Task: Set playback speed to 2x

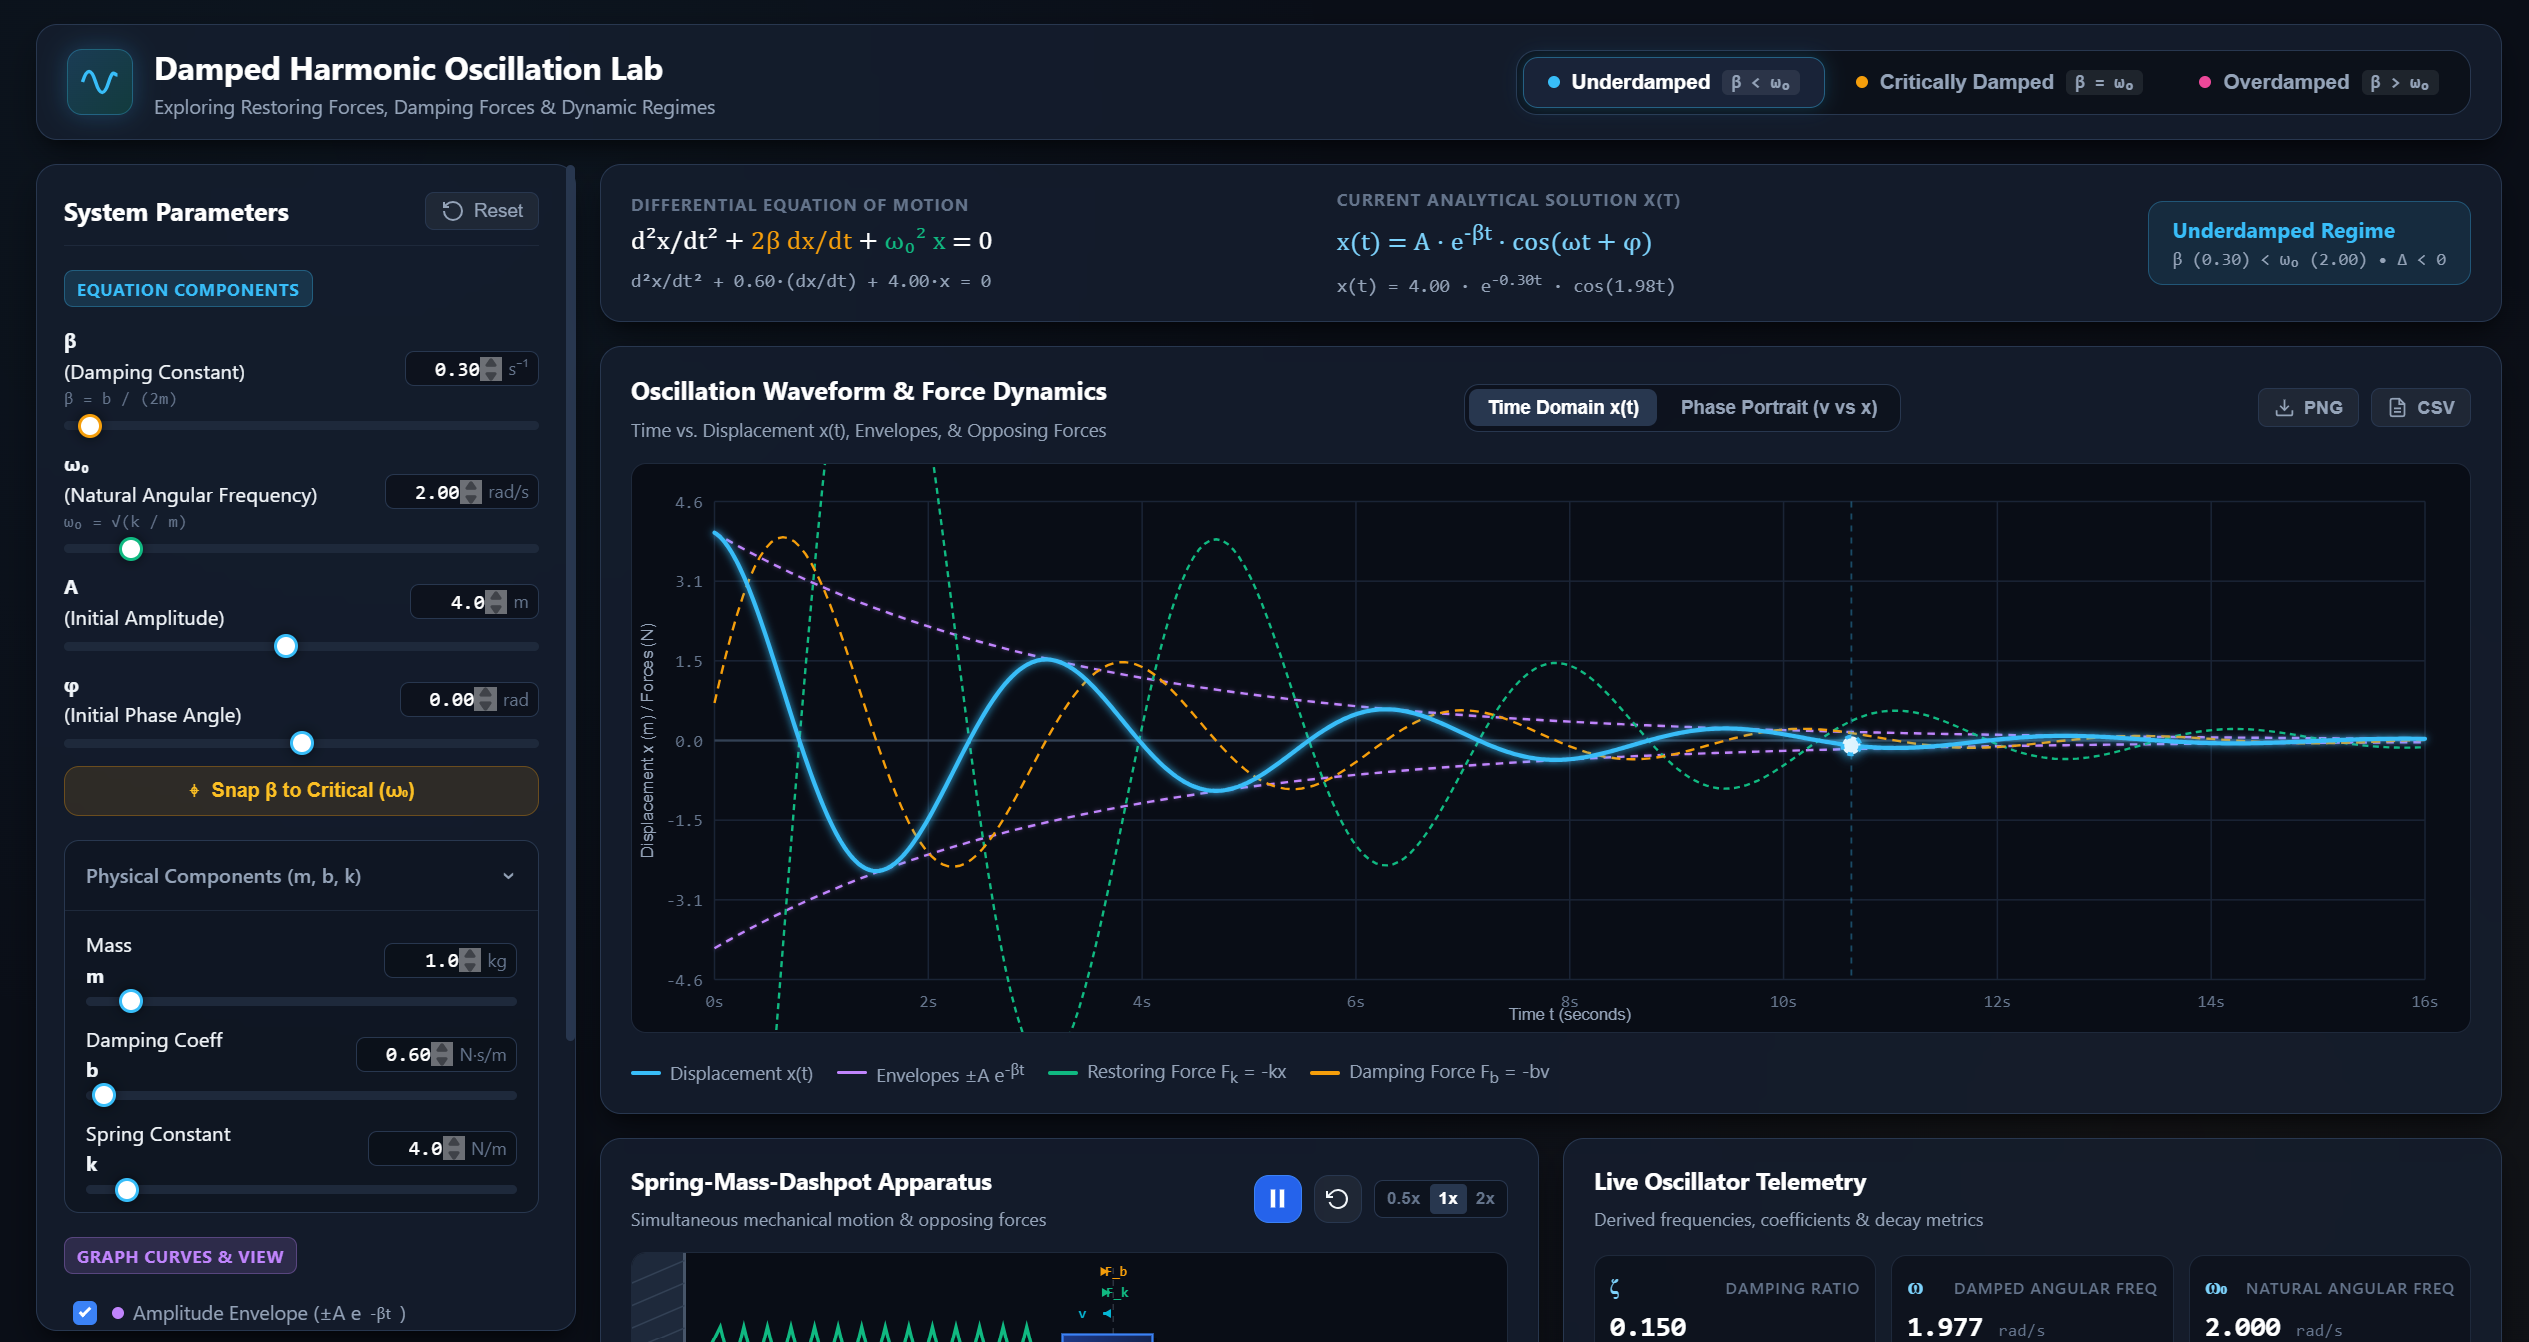Action: tap(1485, 1198)
